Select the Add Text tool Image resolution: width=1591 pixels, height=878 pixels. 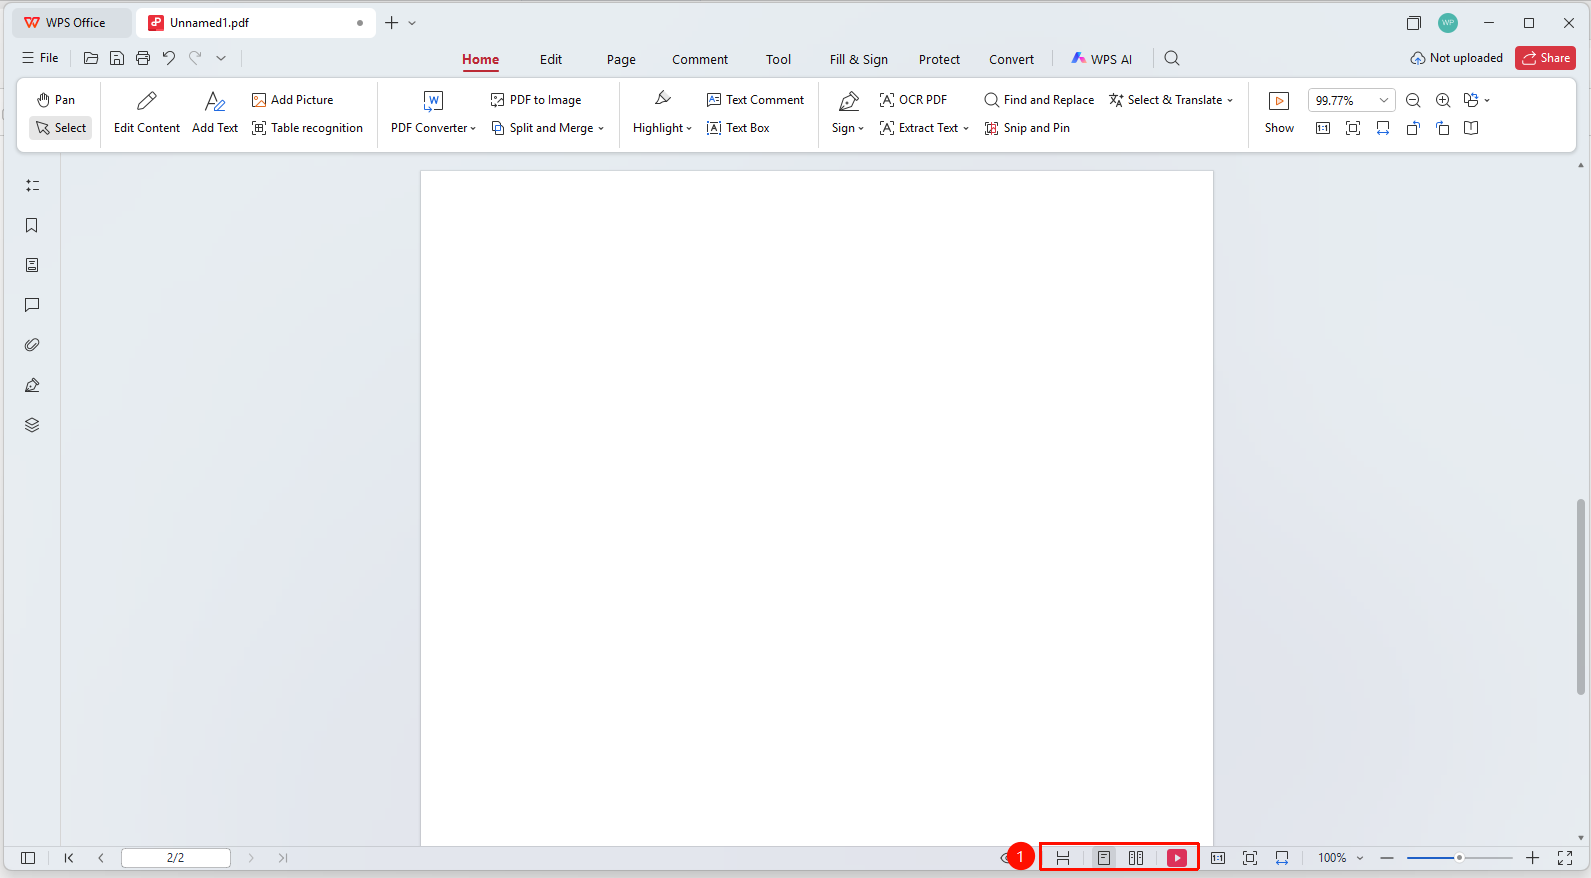(x=215, y=113)
